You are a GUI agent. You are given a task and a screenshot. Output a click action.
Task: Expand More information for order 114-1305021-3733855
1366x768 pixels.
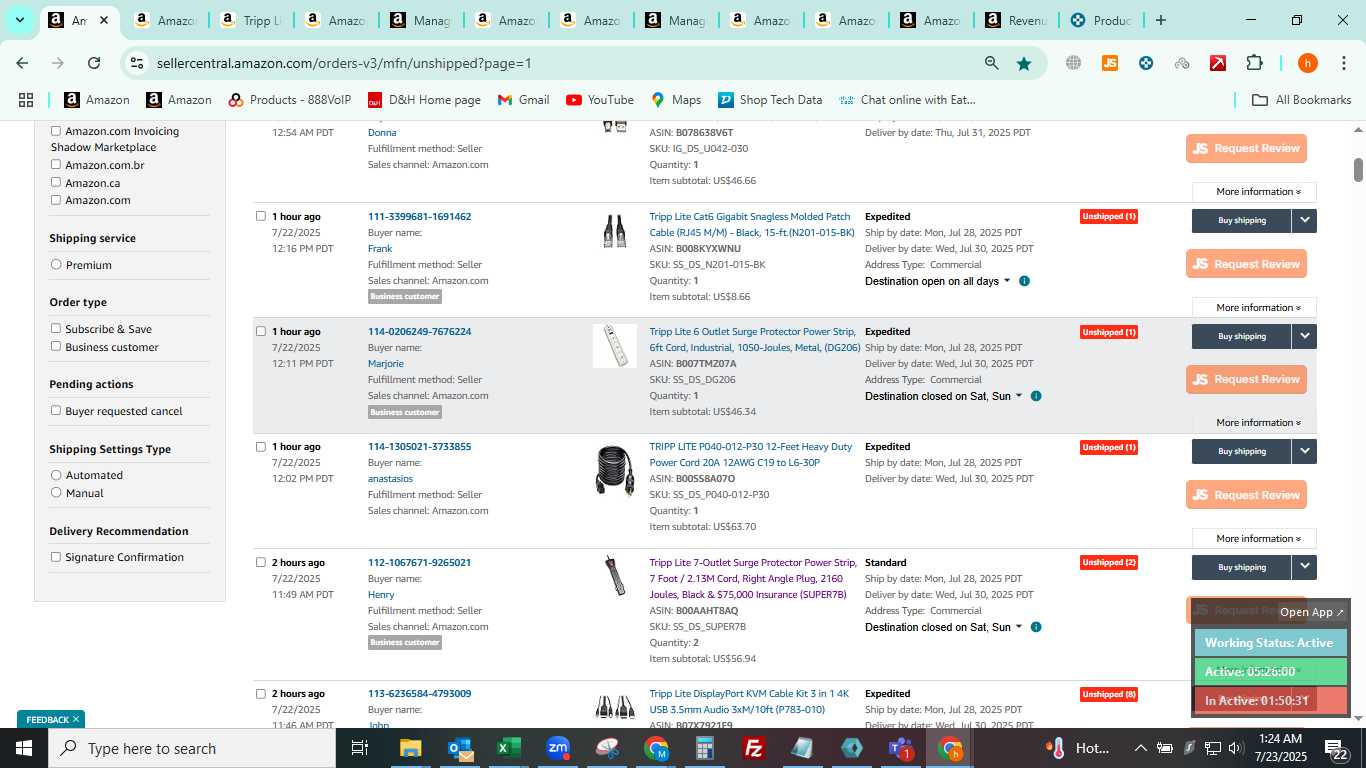pos(1254,538)
